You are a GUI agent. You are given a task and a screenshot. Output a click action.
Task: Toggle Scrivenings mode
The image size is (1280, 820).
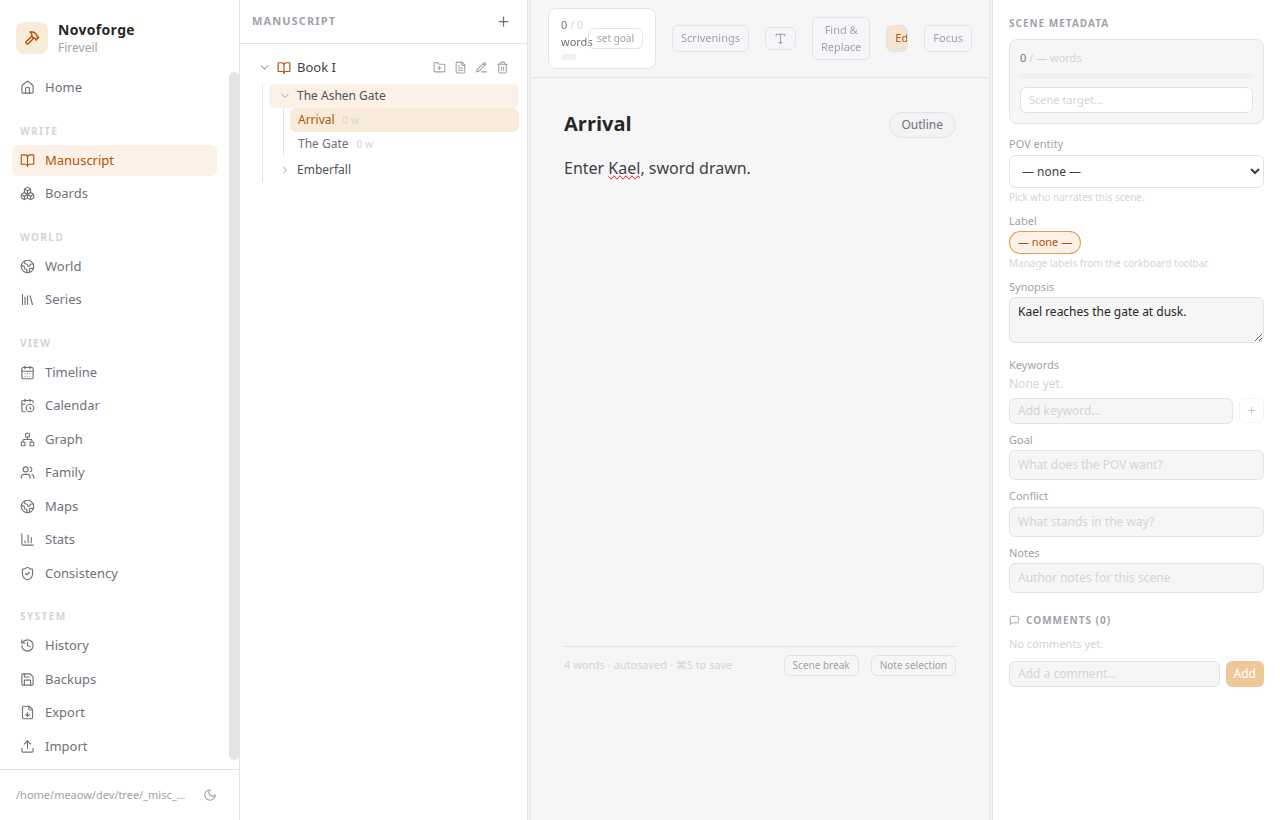click(710, 38)
